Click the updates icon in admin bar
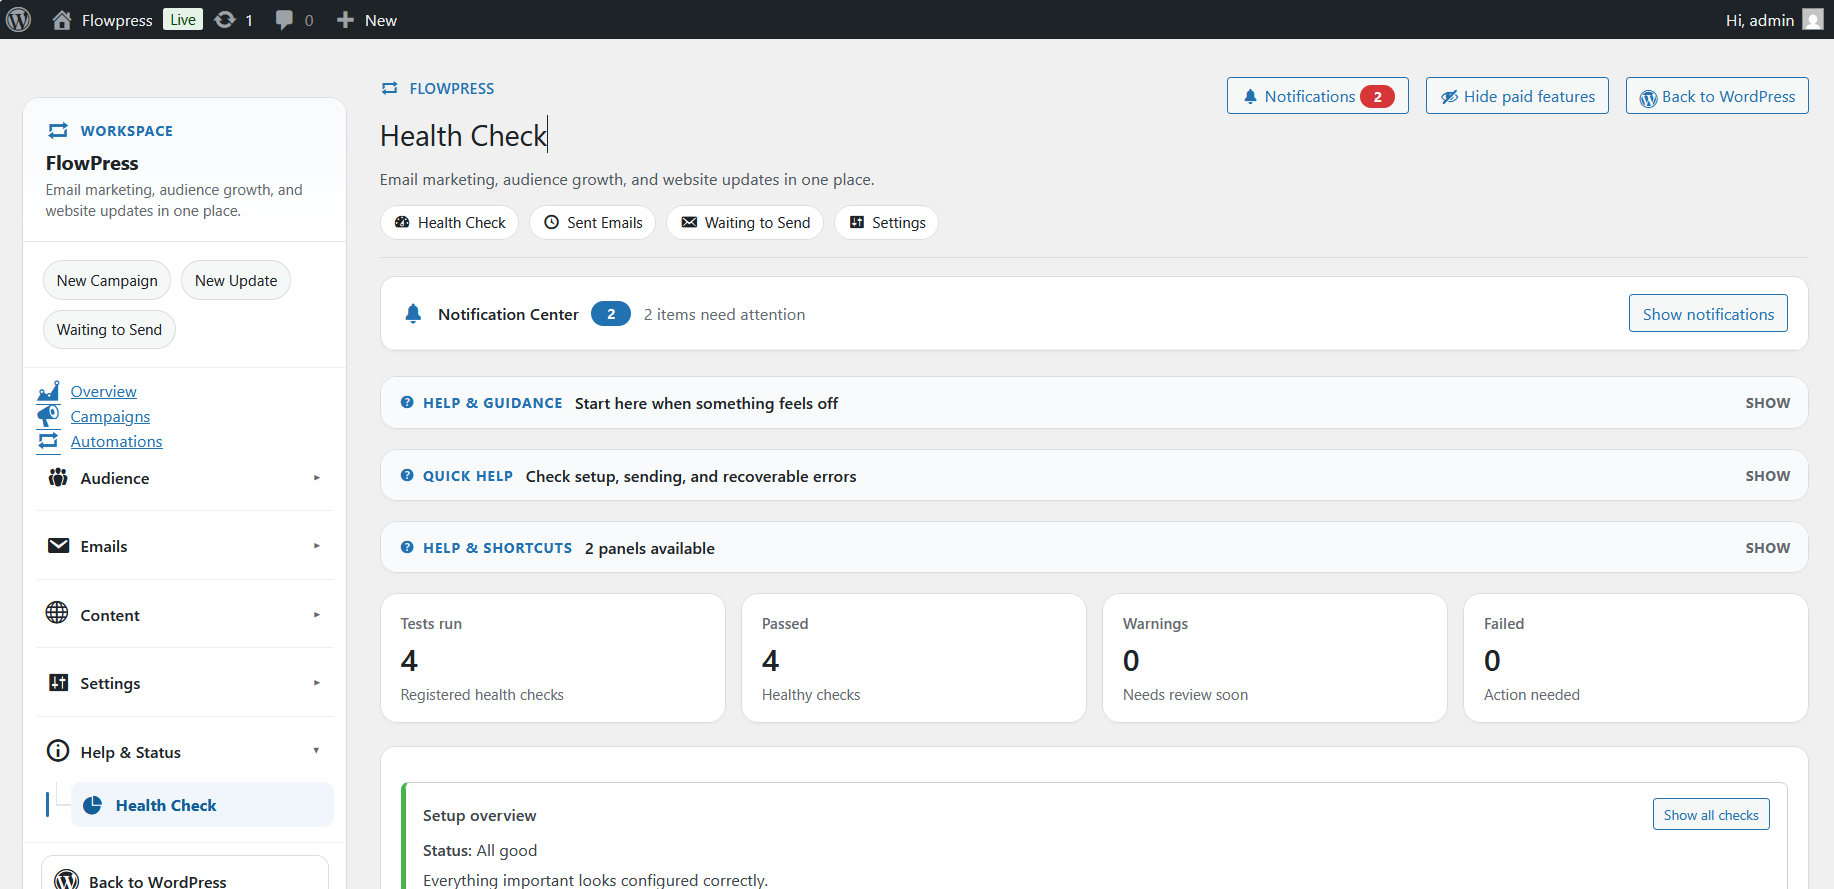Image resolution: width=1834 pixels, height=889 pixels. (x=226, y=20)
